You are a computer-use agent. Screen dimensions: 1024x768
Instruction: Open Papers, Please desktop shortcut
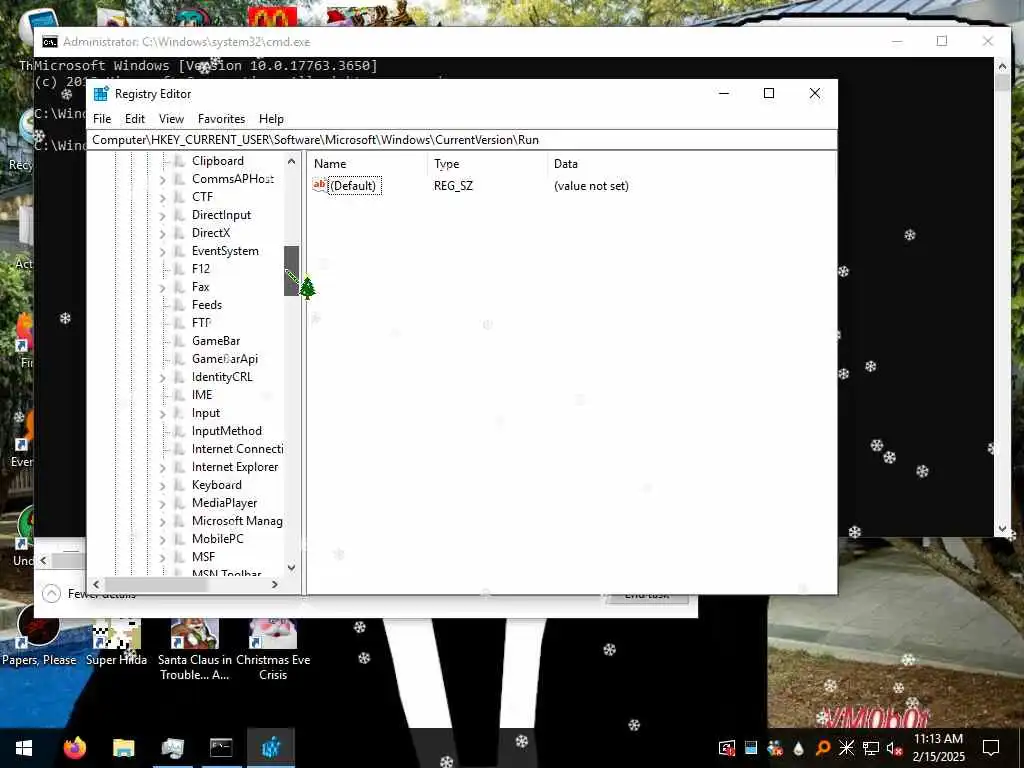(x=39, y=637)
